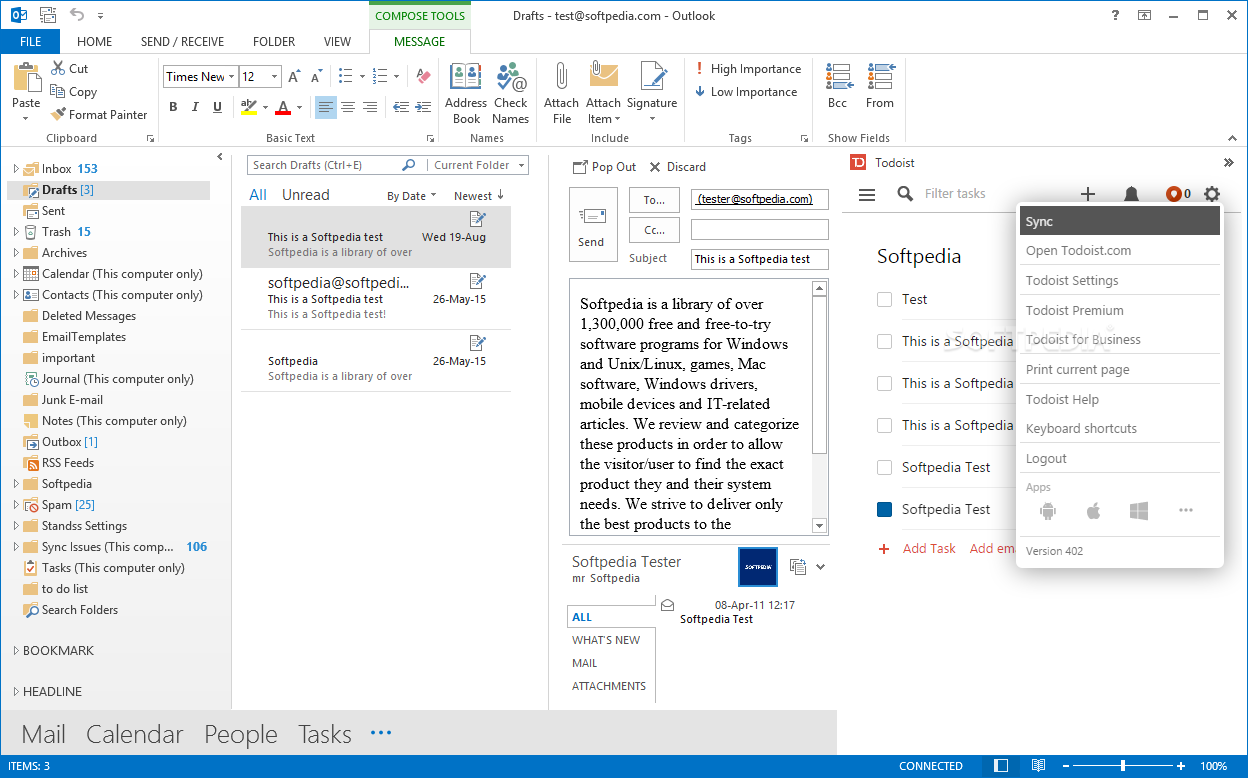Screen dimensions: 1248x778
Task: Open the font size dropdown
Action: pos(275,77)
